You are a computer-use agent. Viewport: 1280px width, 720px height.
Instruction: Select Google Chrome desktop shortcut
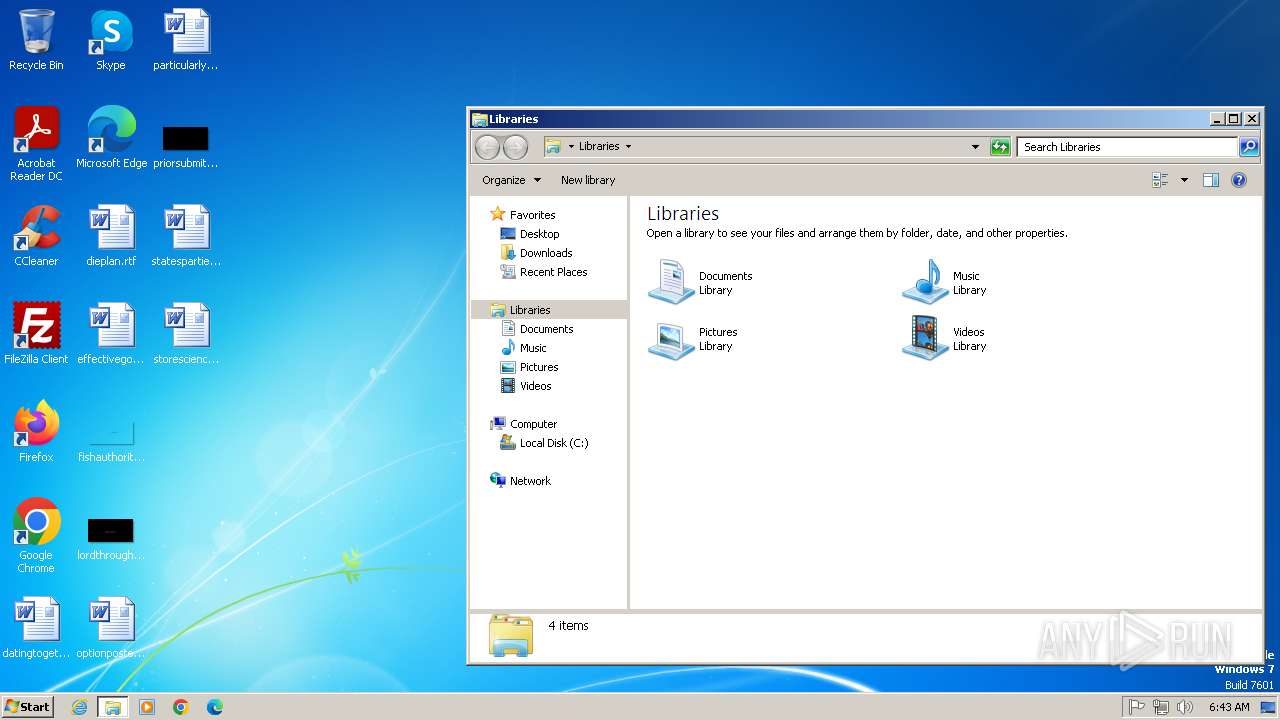tap(36, 536)
